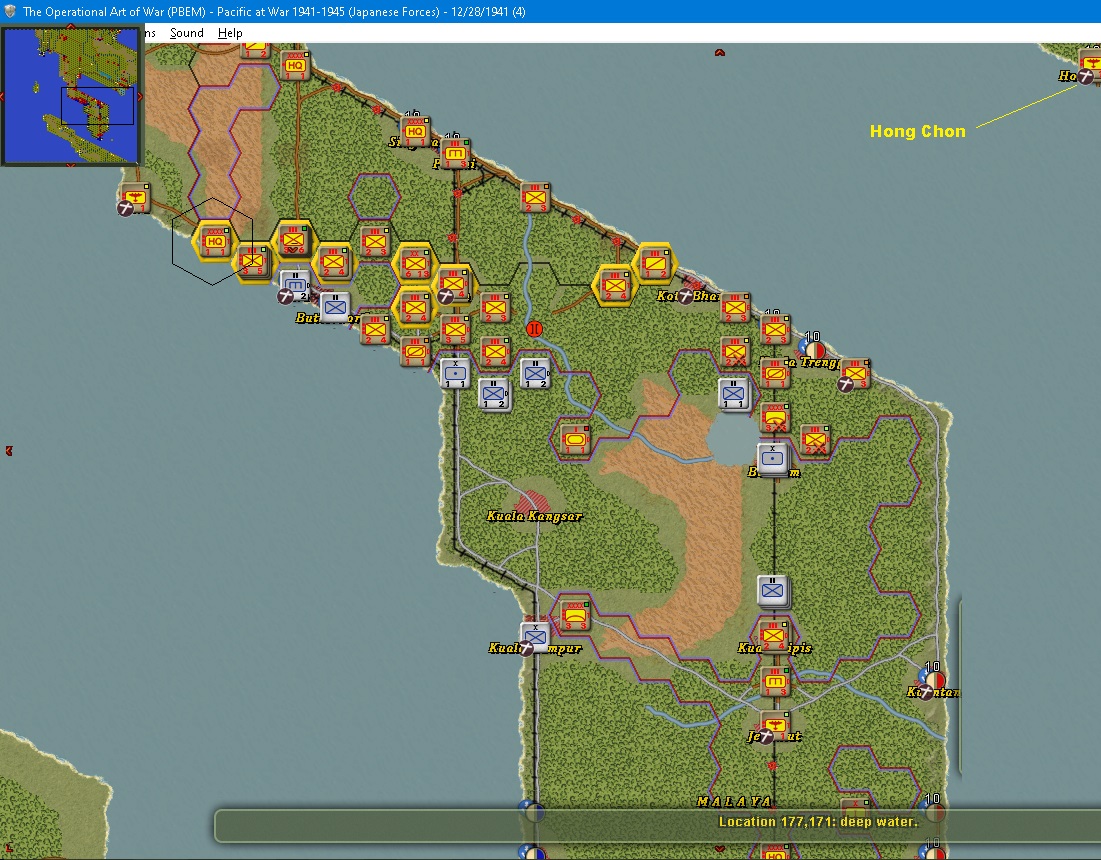Select the Japanese engineer unit below Kuala Lipis
The width and height of the screenshot is (1101, 860).
(x=775, y=681)
